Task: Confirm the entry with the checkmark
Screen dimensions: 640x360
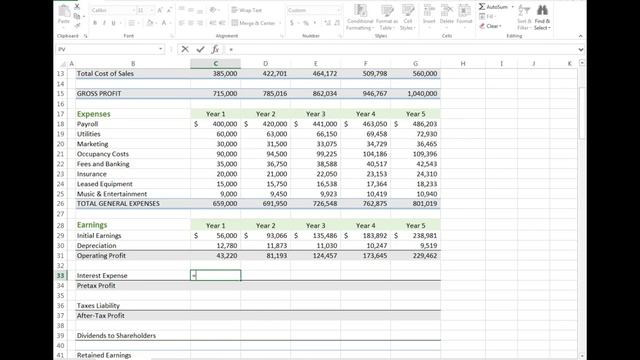Action: tap(200, 49)
